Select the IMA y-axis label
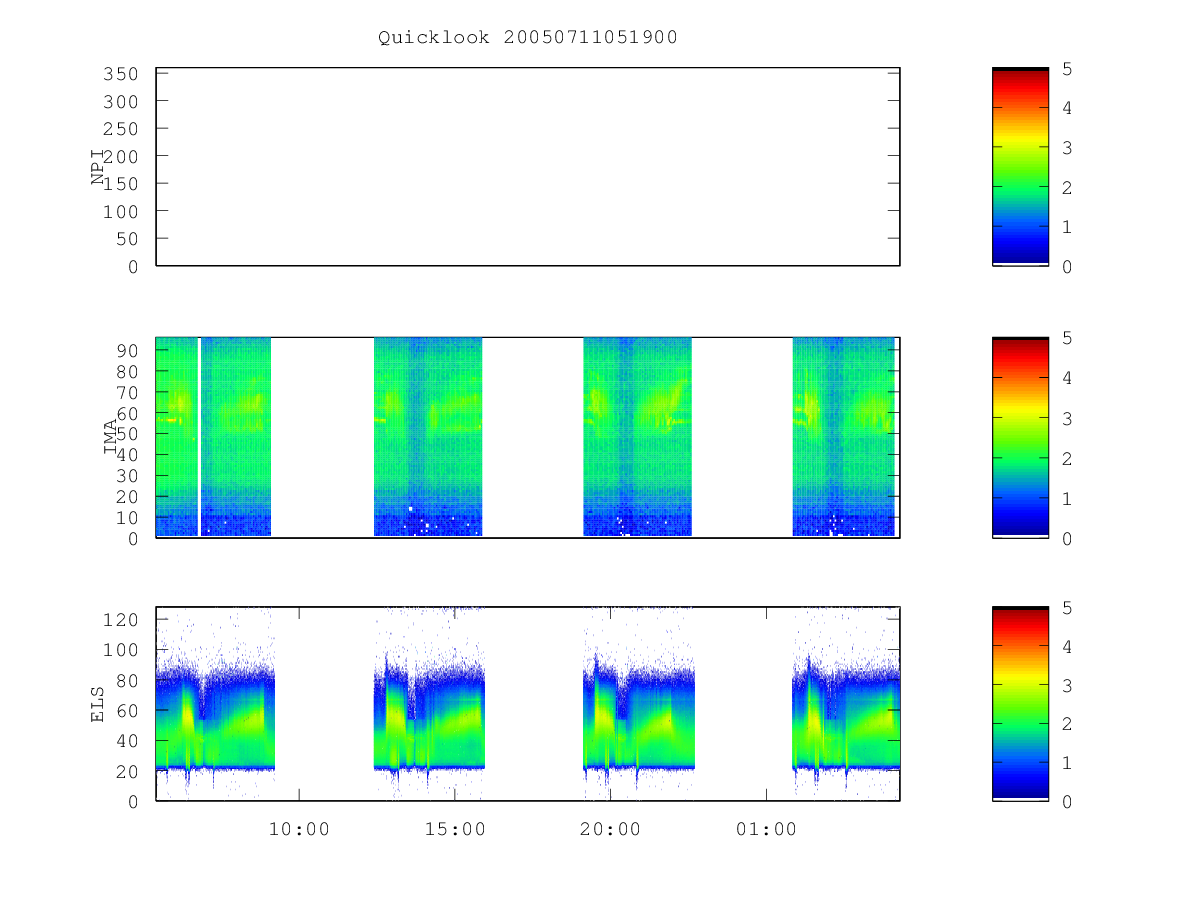 (110, 438)
